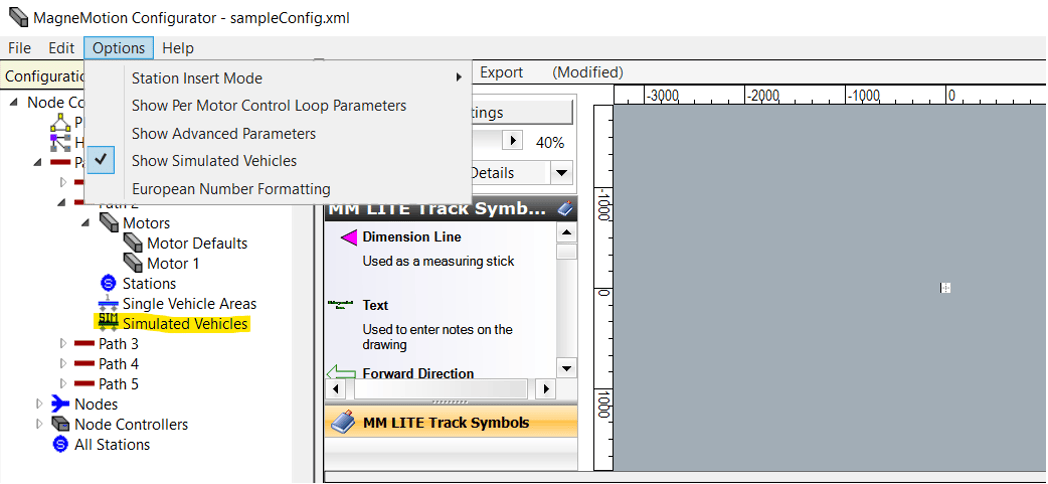Select Path 4 in the tree

[118, 364]
